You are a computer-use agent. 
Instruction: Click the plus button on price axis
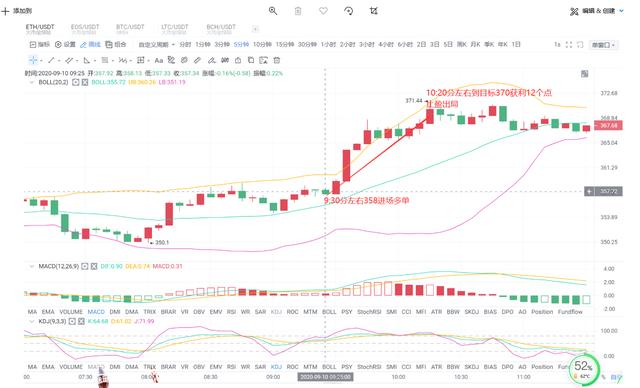coord(589,191)
